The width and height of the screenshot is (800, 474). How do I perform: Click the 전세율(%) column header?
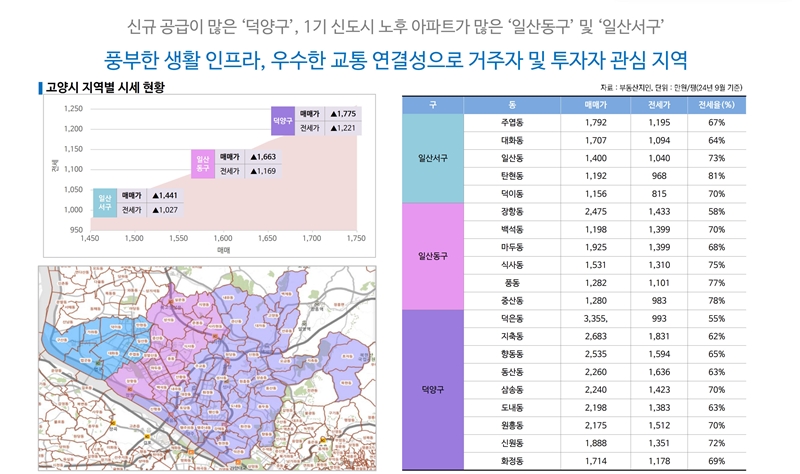pos(716,104)
